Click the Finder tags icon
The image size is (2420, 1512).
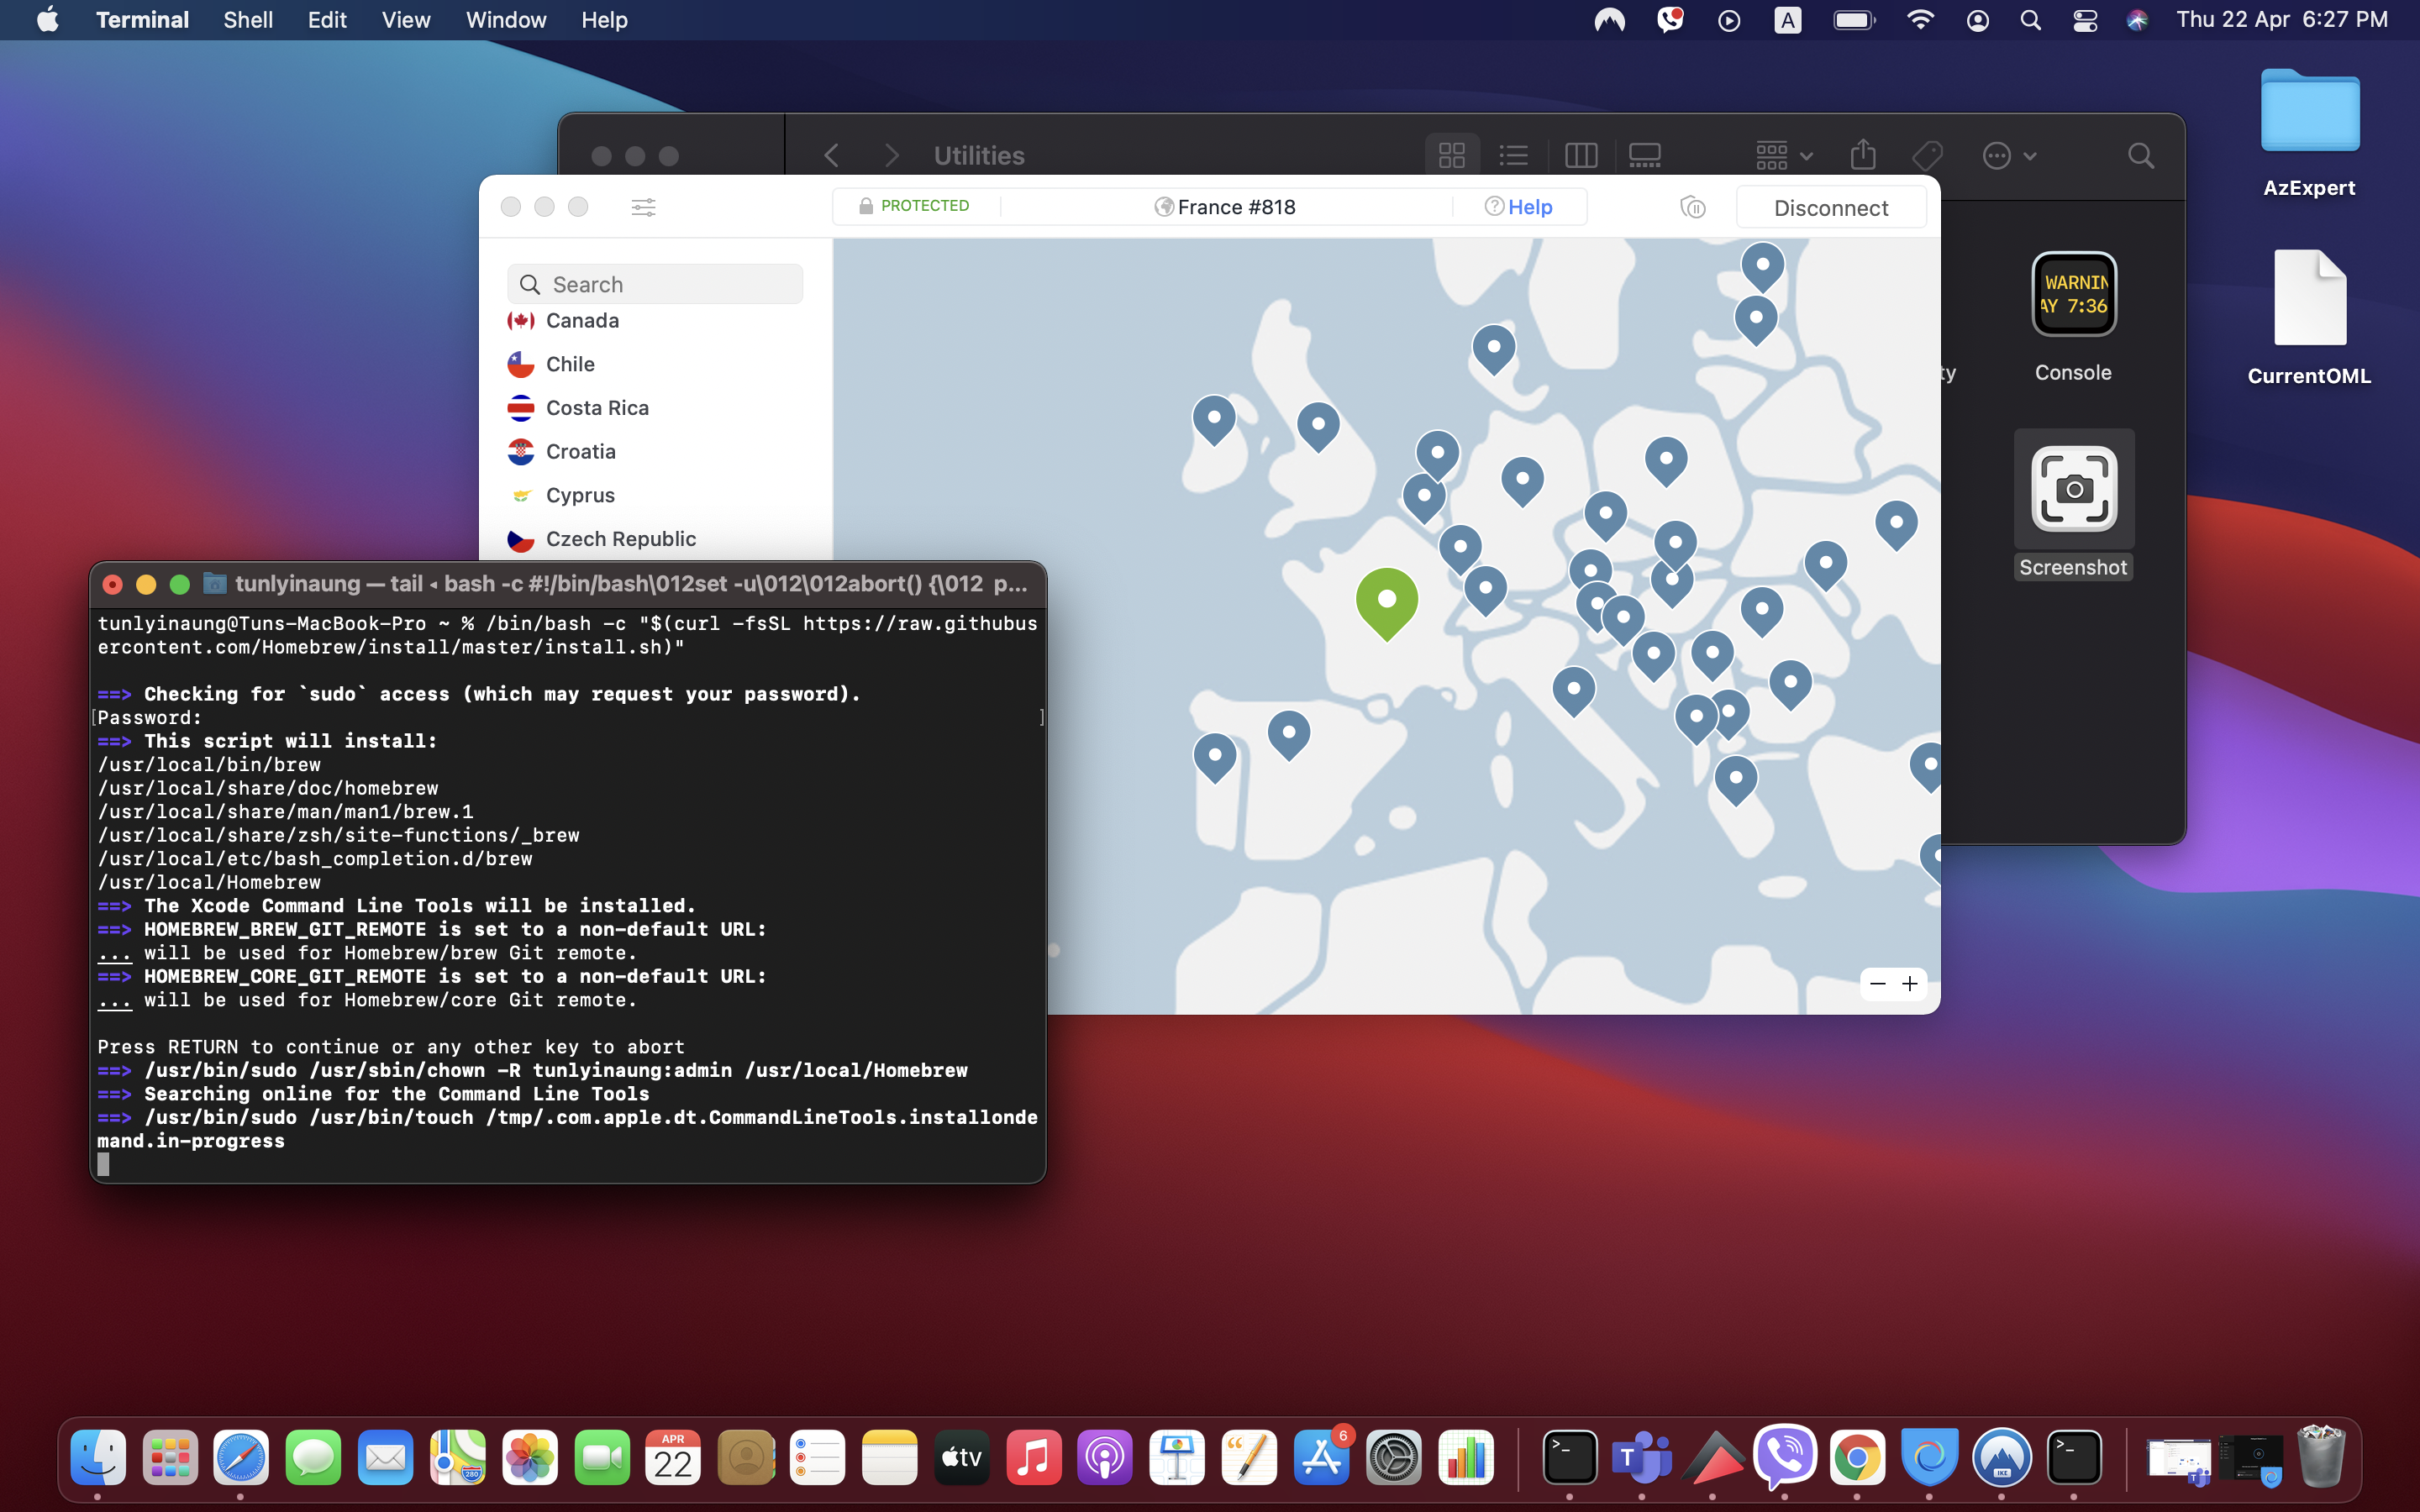(1926, 155)
